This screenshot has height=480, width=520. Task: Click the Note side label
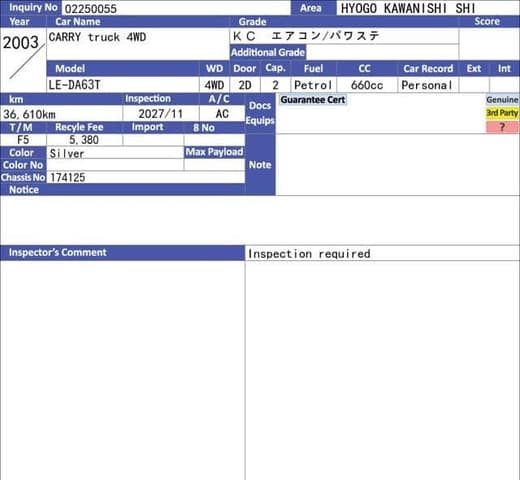pos(260,165)
